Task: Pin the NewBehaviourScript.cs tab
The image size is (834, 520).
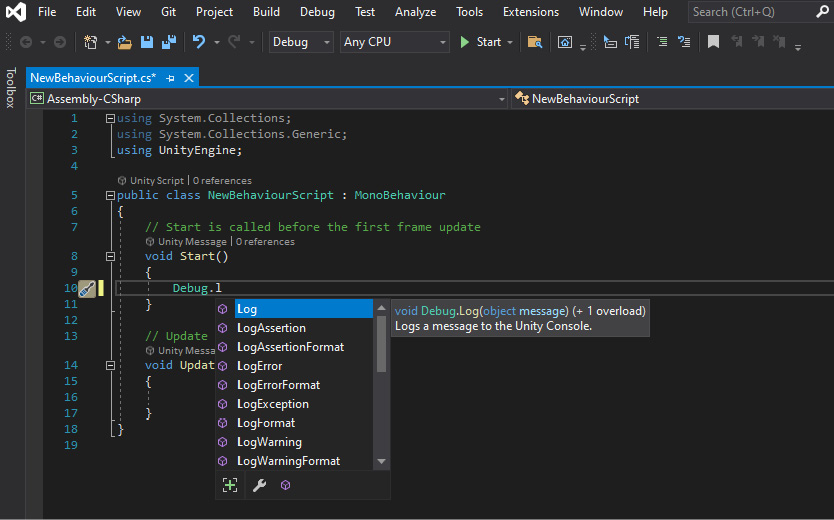Action: point(170,78)
